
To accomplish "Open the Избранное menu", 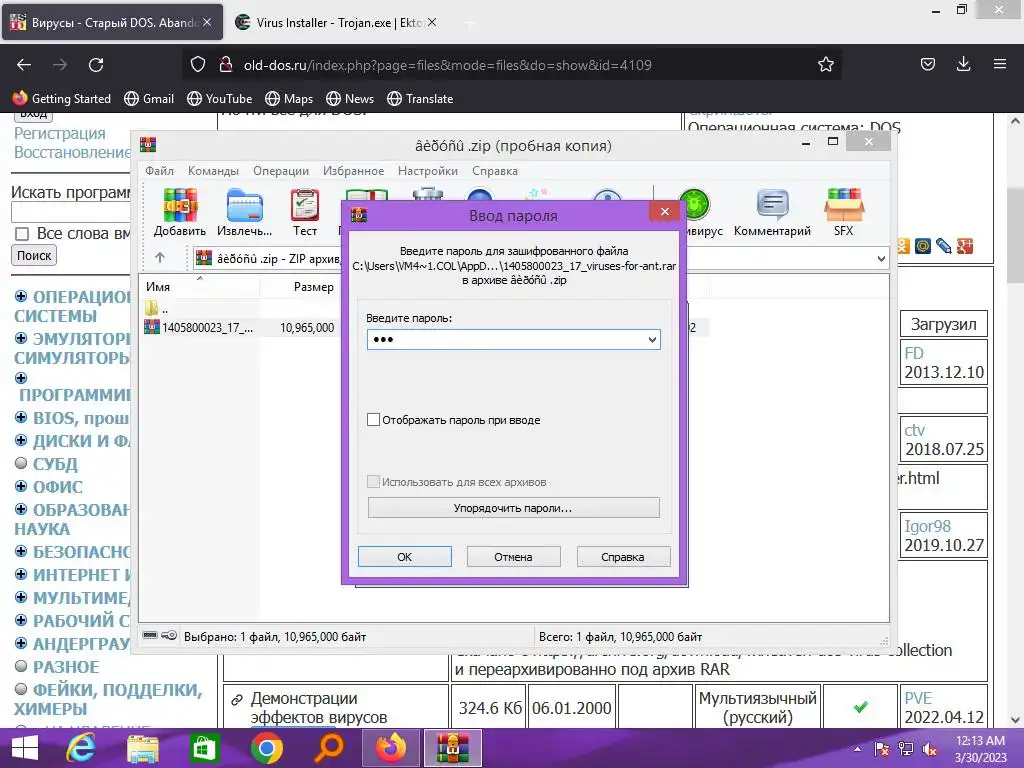I will pos(353,170).
